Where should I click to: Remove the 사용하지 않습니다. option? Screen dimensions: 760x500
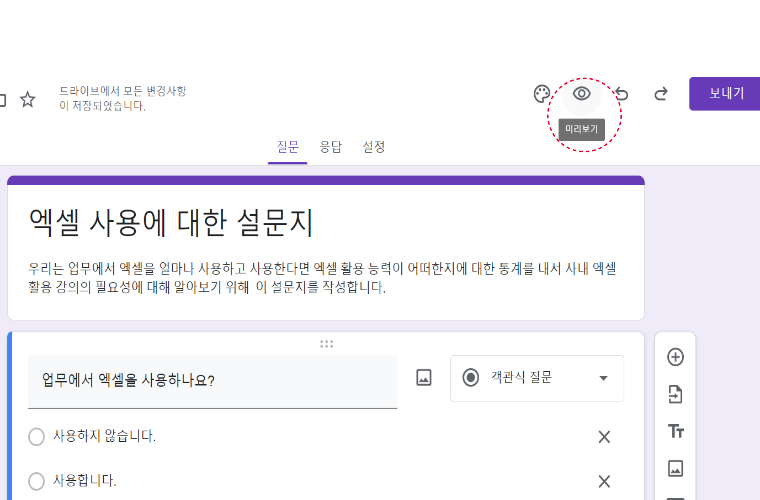[x=604, y=437]
